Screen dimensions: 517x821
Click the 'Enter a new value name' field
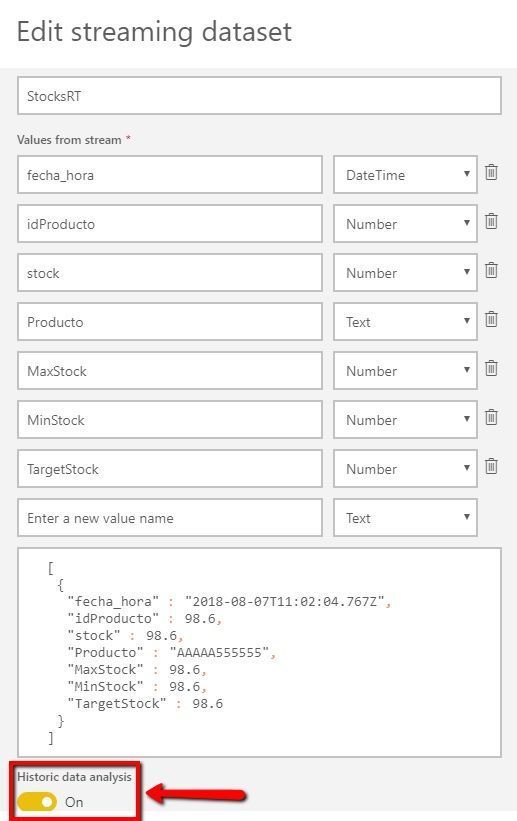[170, 518]
